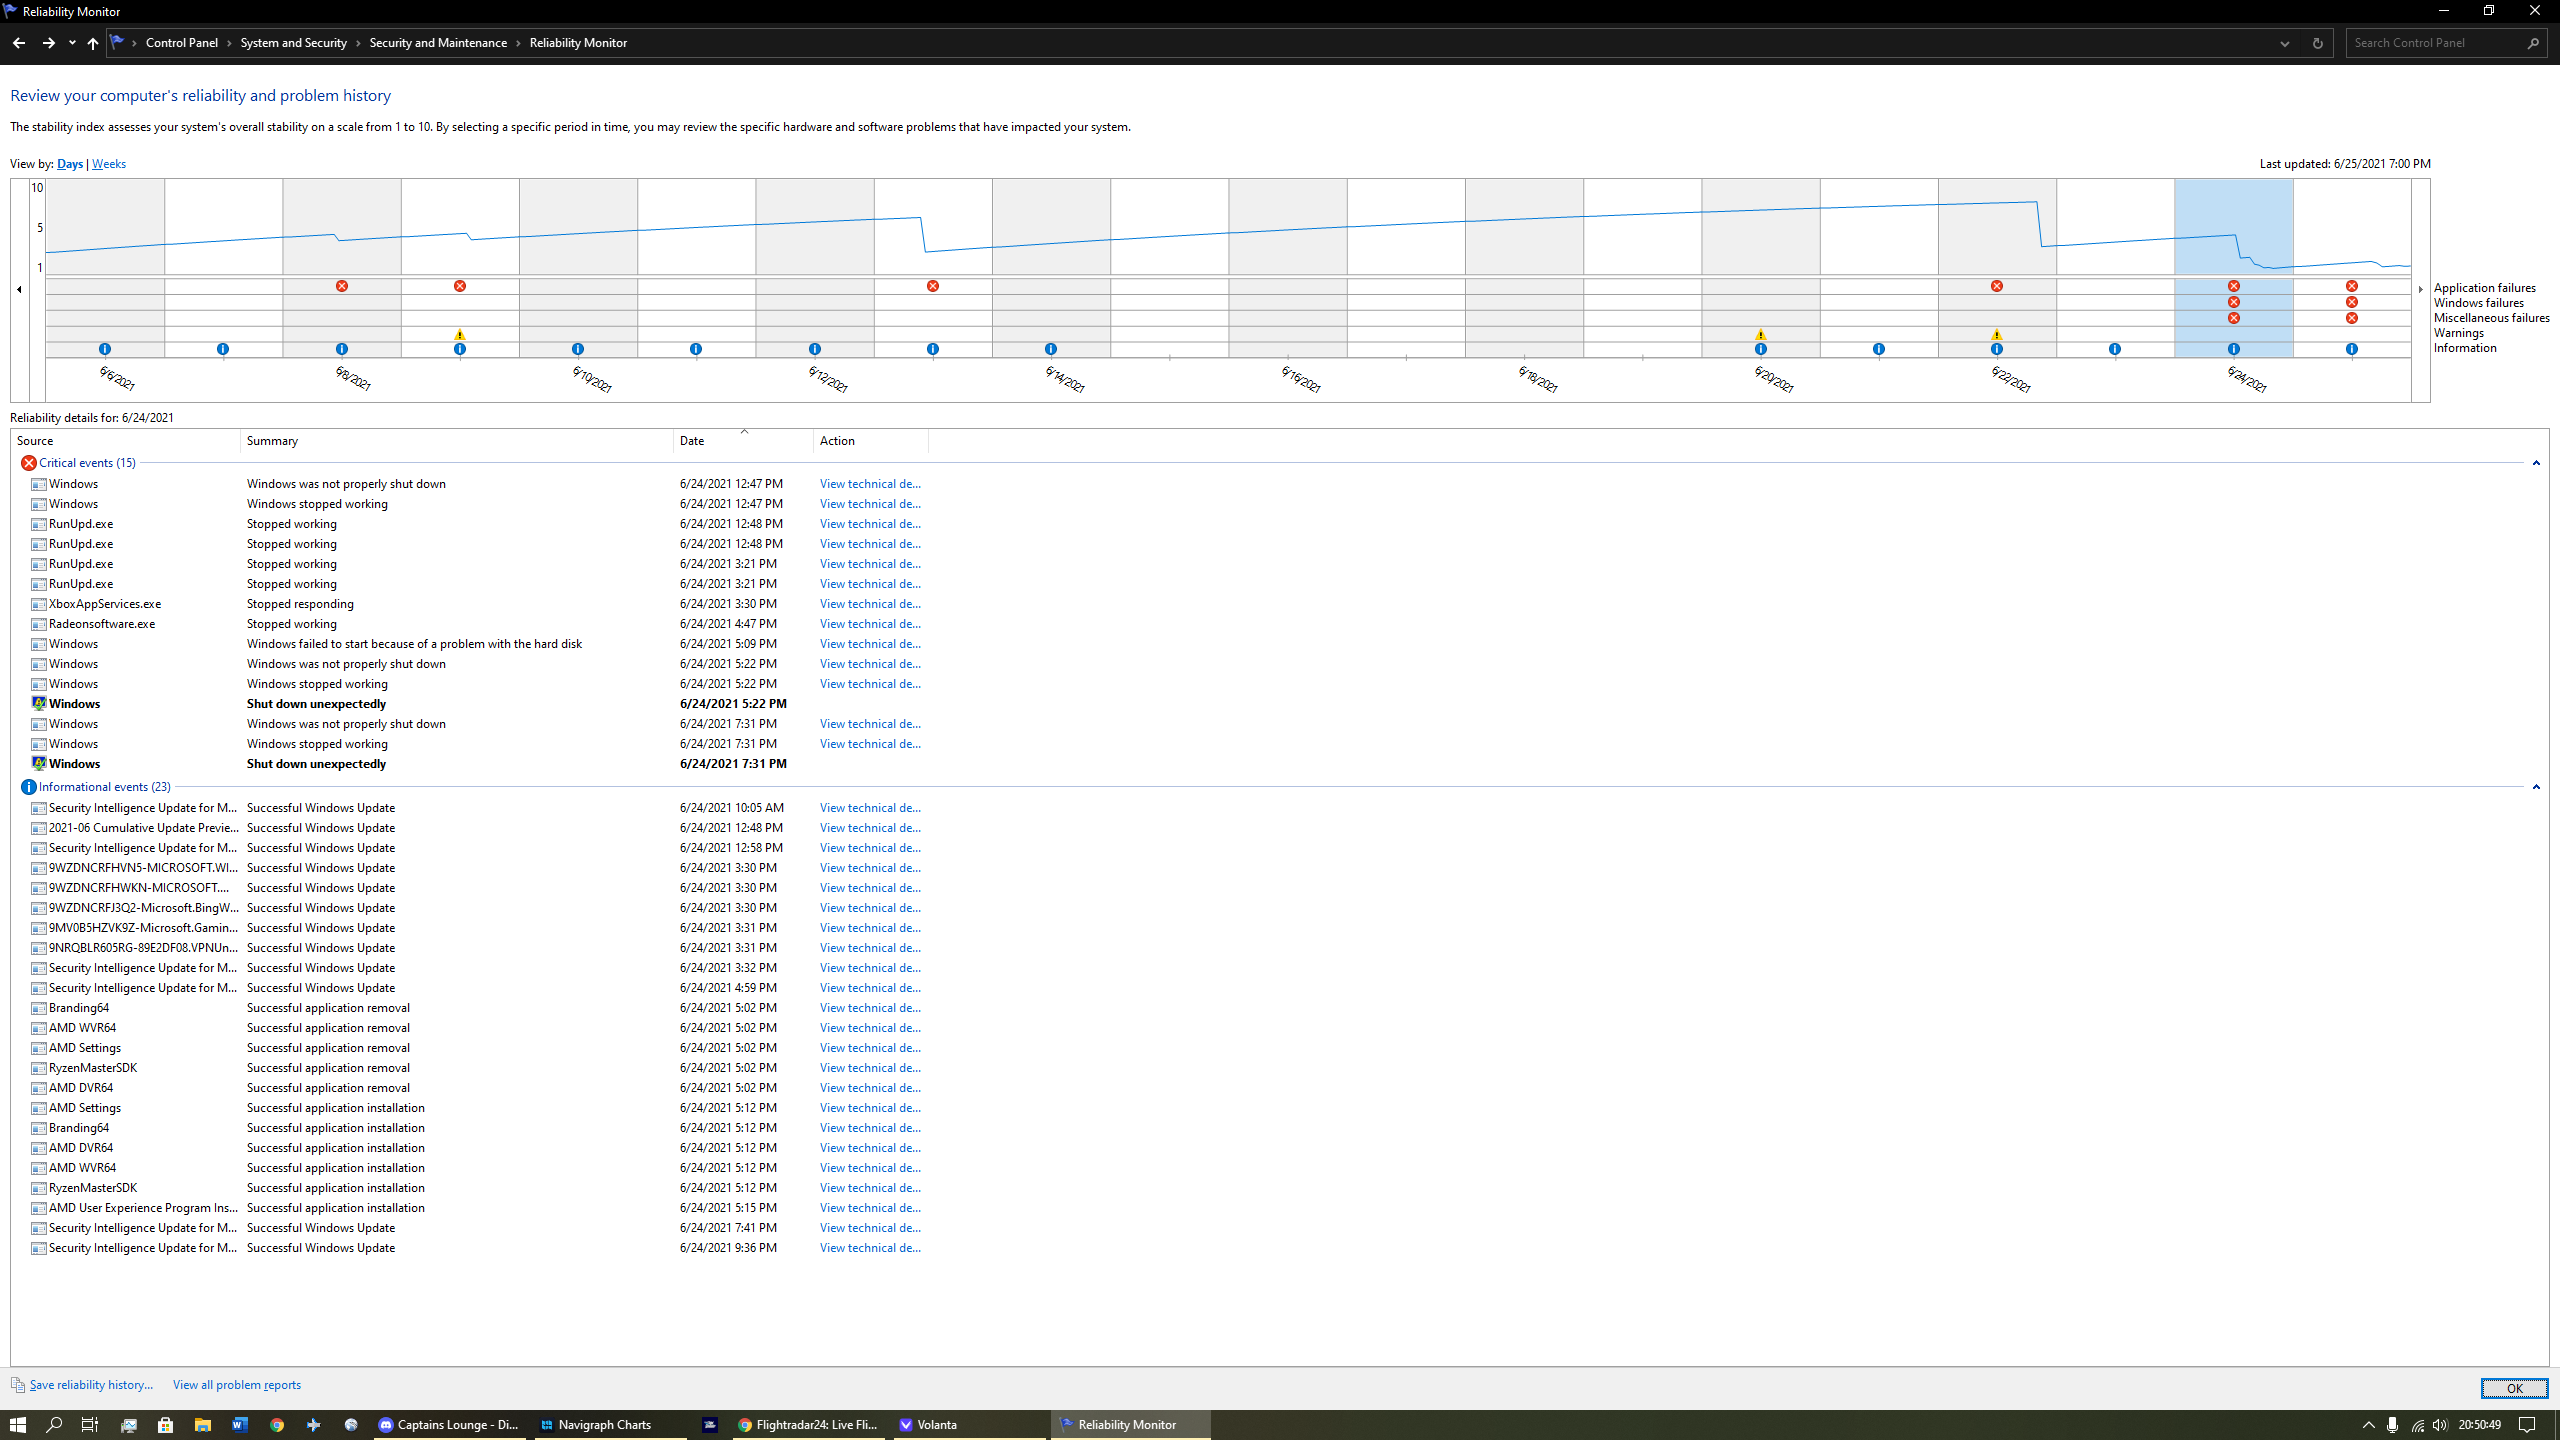
Task: Select the application failure marker on 6/8/2021
Action: 342,286
